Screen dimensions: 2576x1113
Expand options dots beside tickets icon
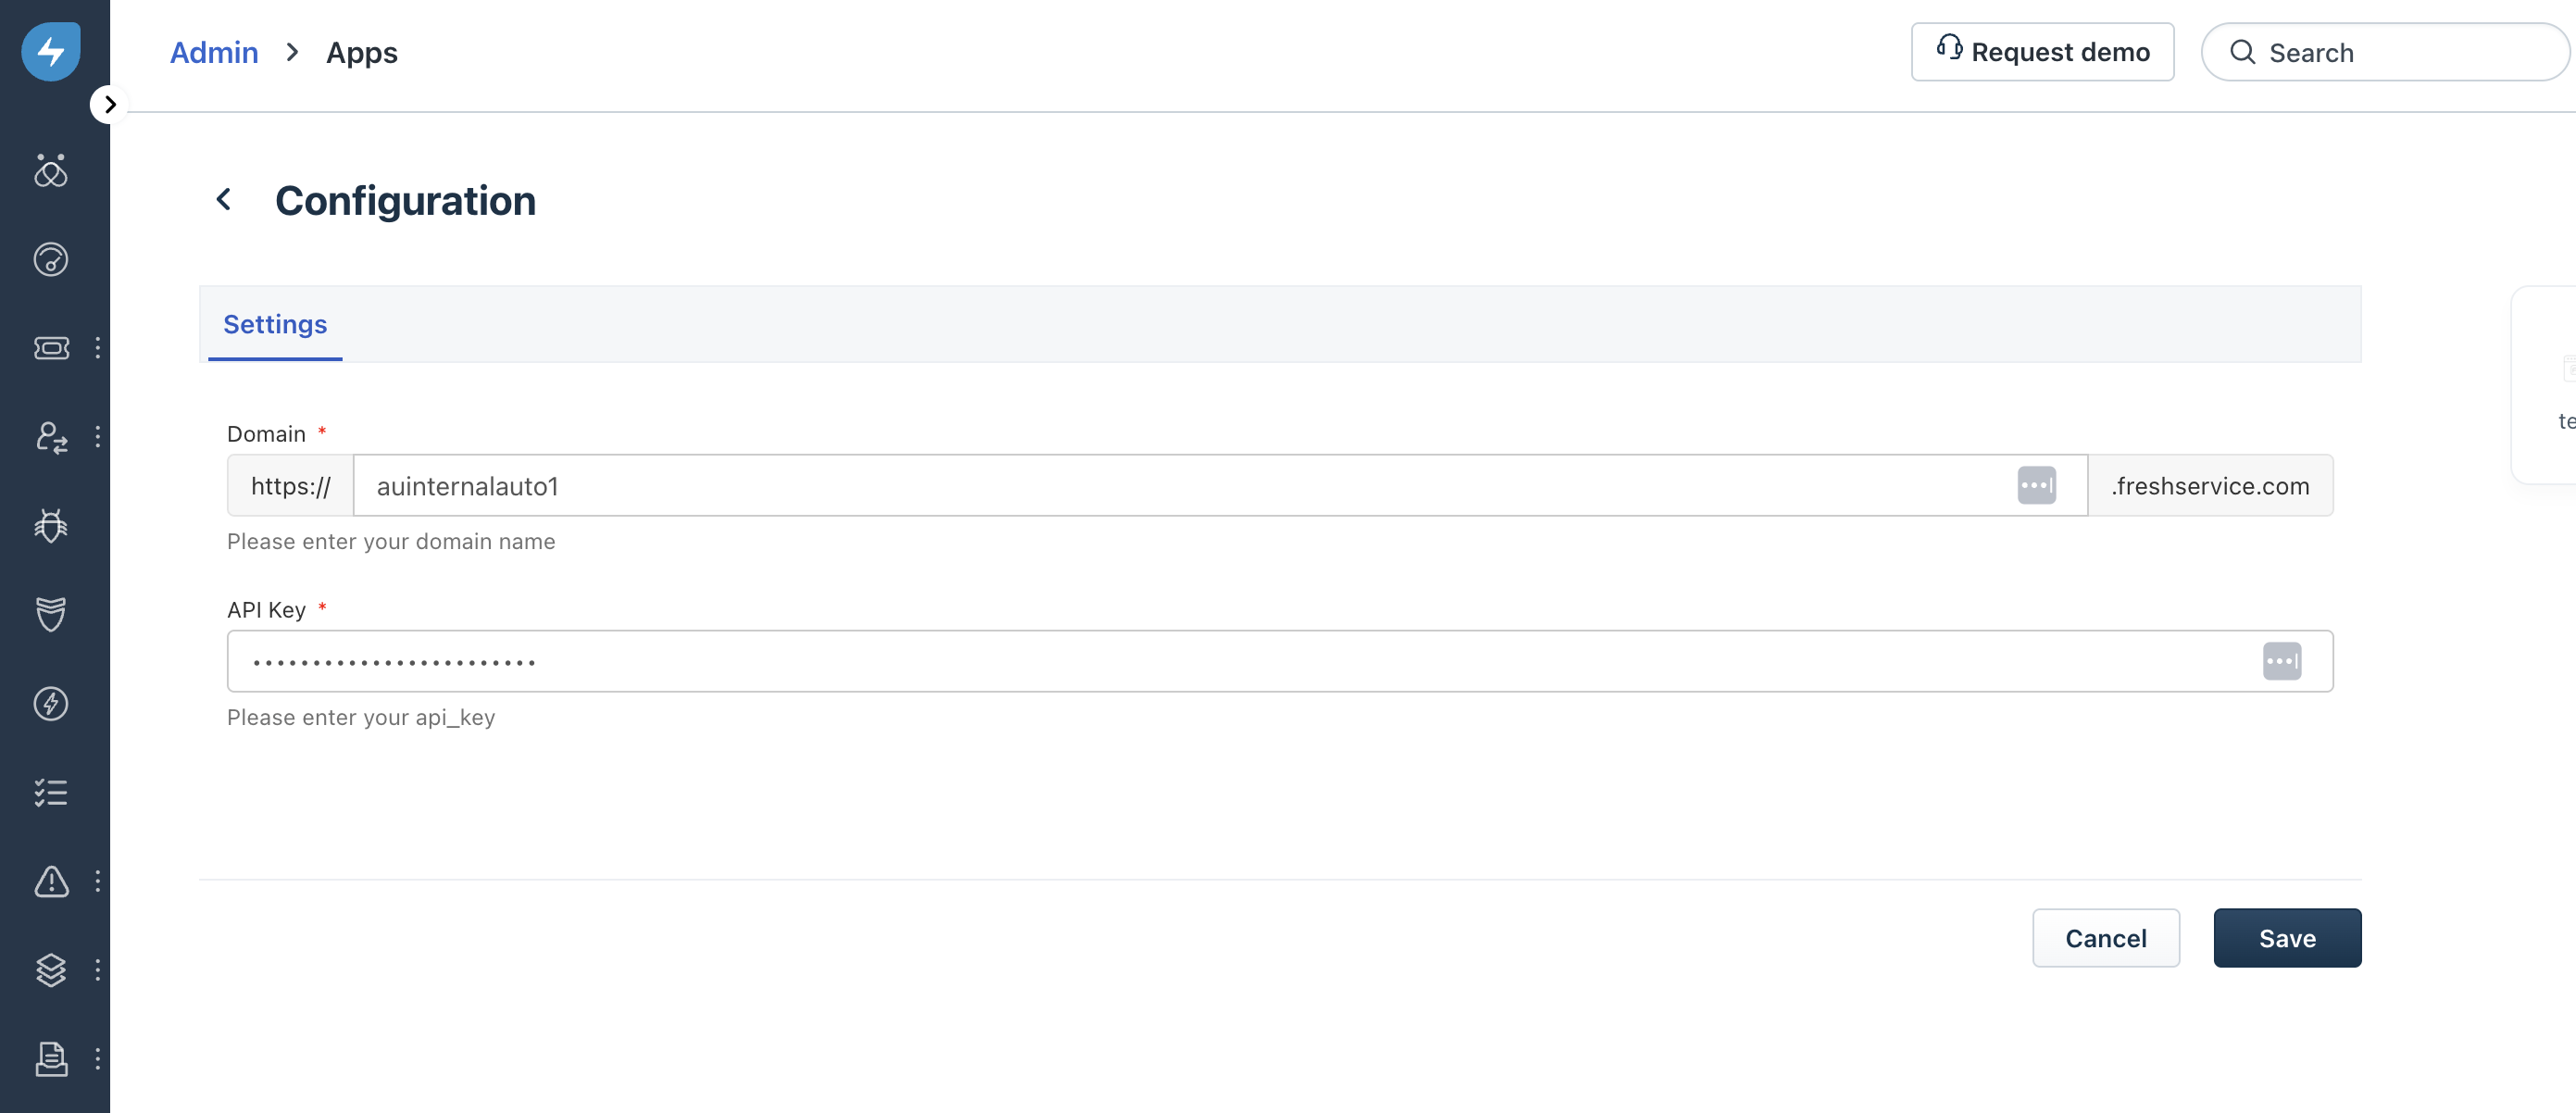coord(97,347)
